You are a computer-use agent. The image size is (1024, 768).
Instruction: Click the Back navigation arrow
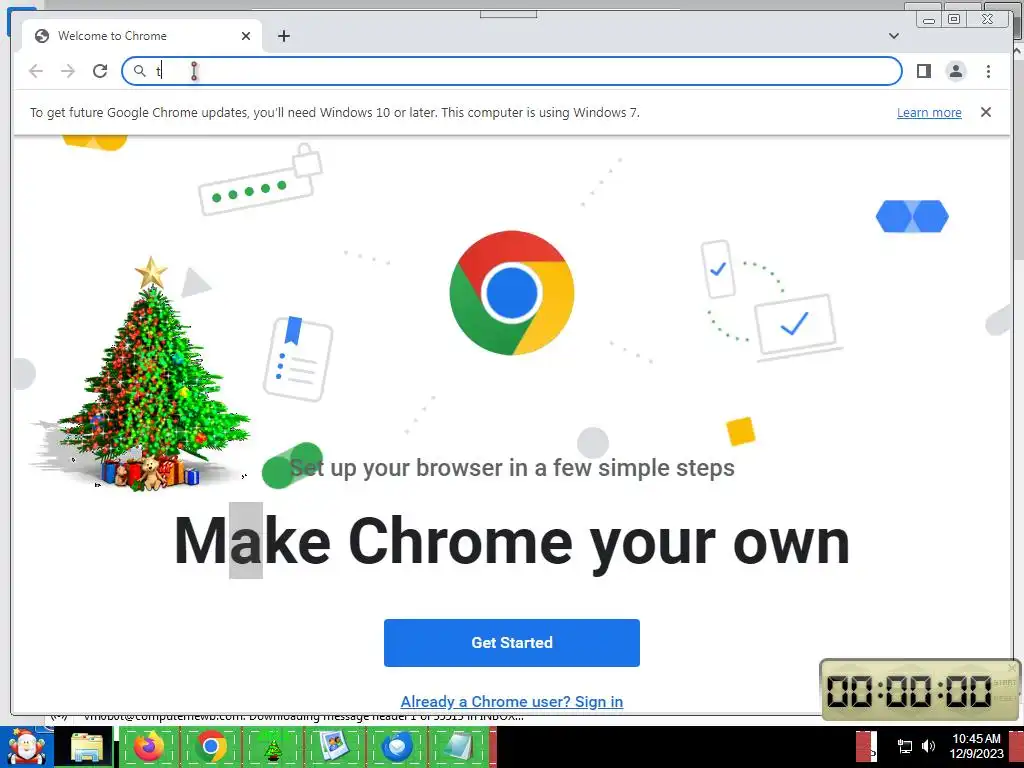coord(36,71)
